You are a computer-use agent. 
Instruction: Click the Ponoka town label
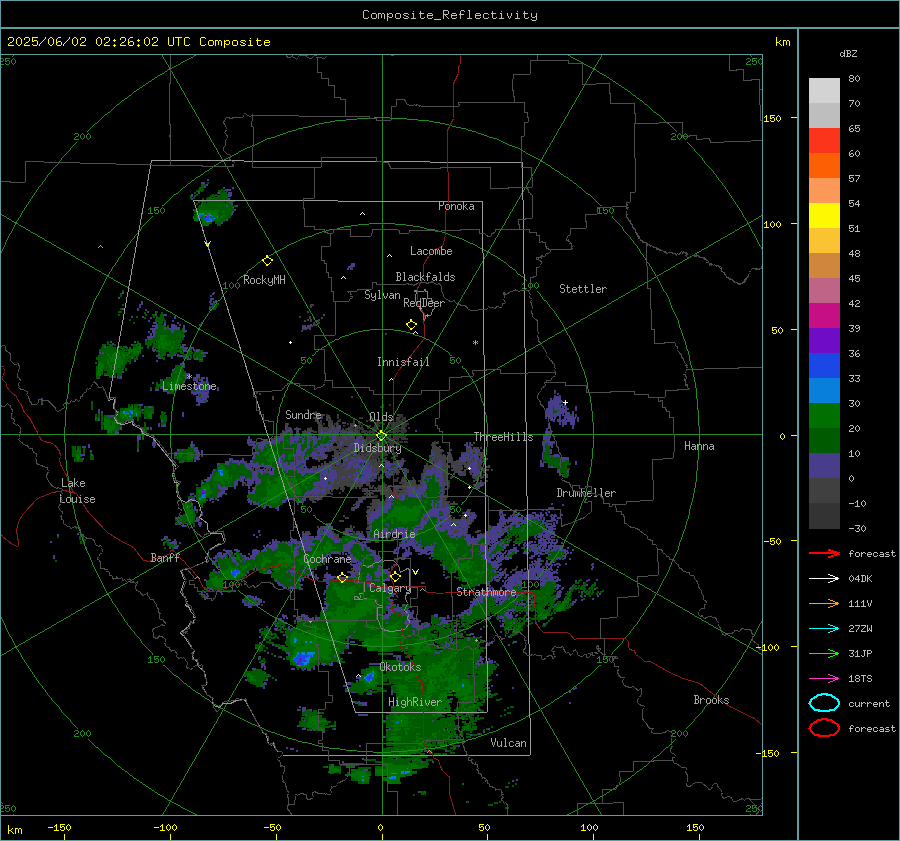click(456, 206)
